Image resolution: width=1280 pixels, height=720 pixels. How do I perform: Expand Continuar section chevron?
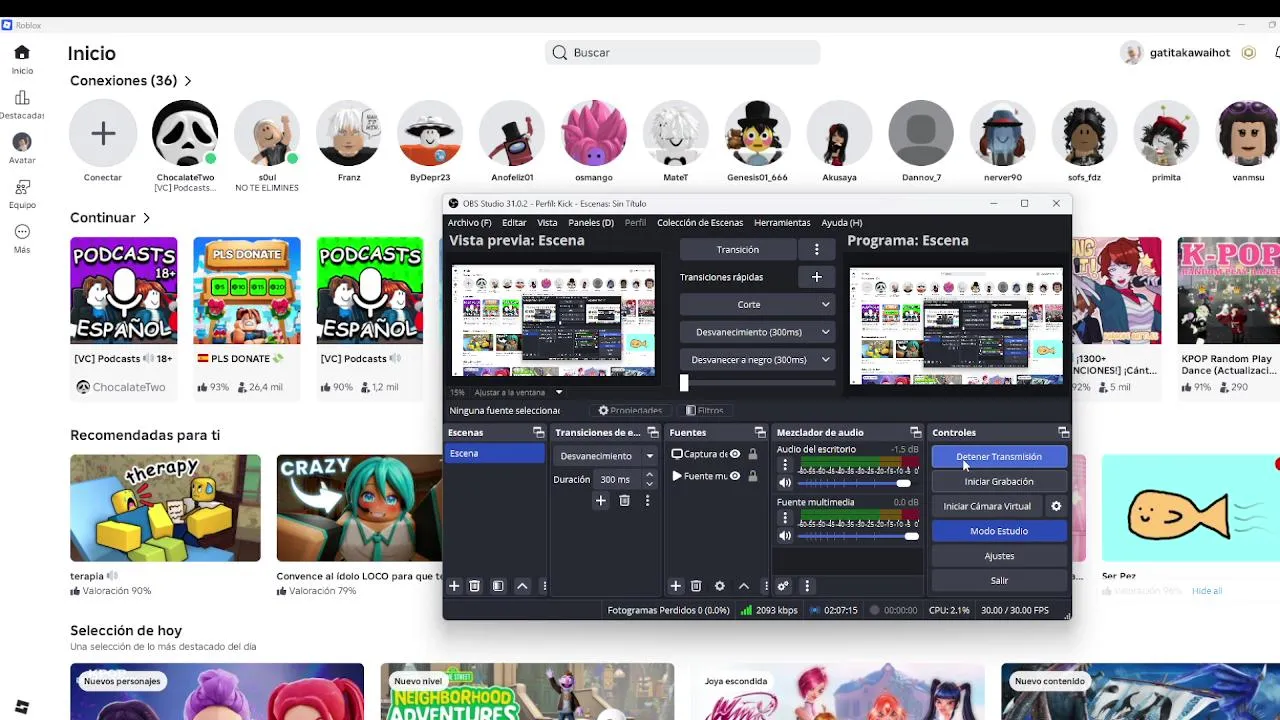coord(146,218)
